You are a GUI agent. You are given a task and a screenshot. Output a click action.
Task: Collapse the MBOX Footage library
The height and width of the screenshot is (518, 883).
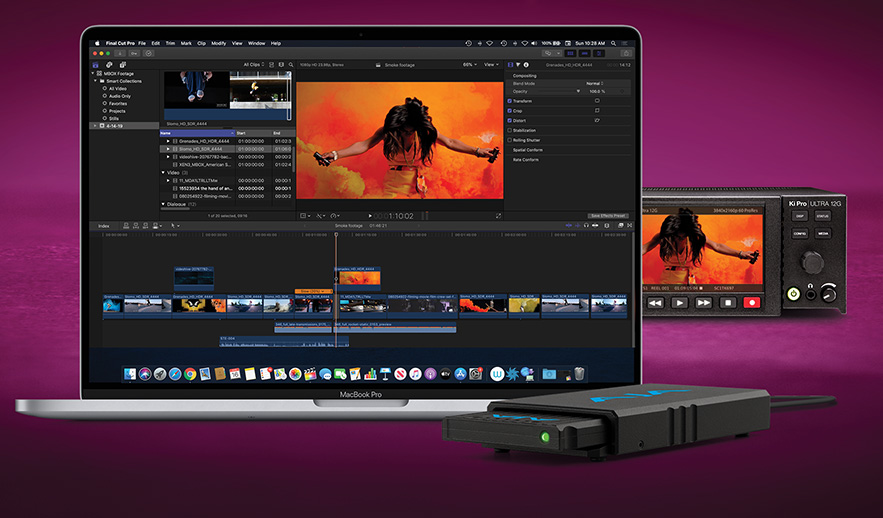pos(93,73)
